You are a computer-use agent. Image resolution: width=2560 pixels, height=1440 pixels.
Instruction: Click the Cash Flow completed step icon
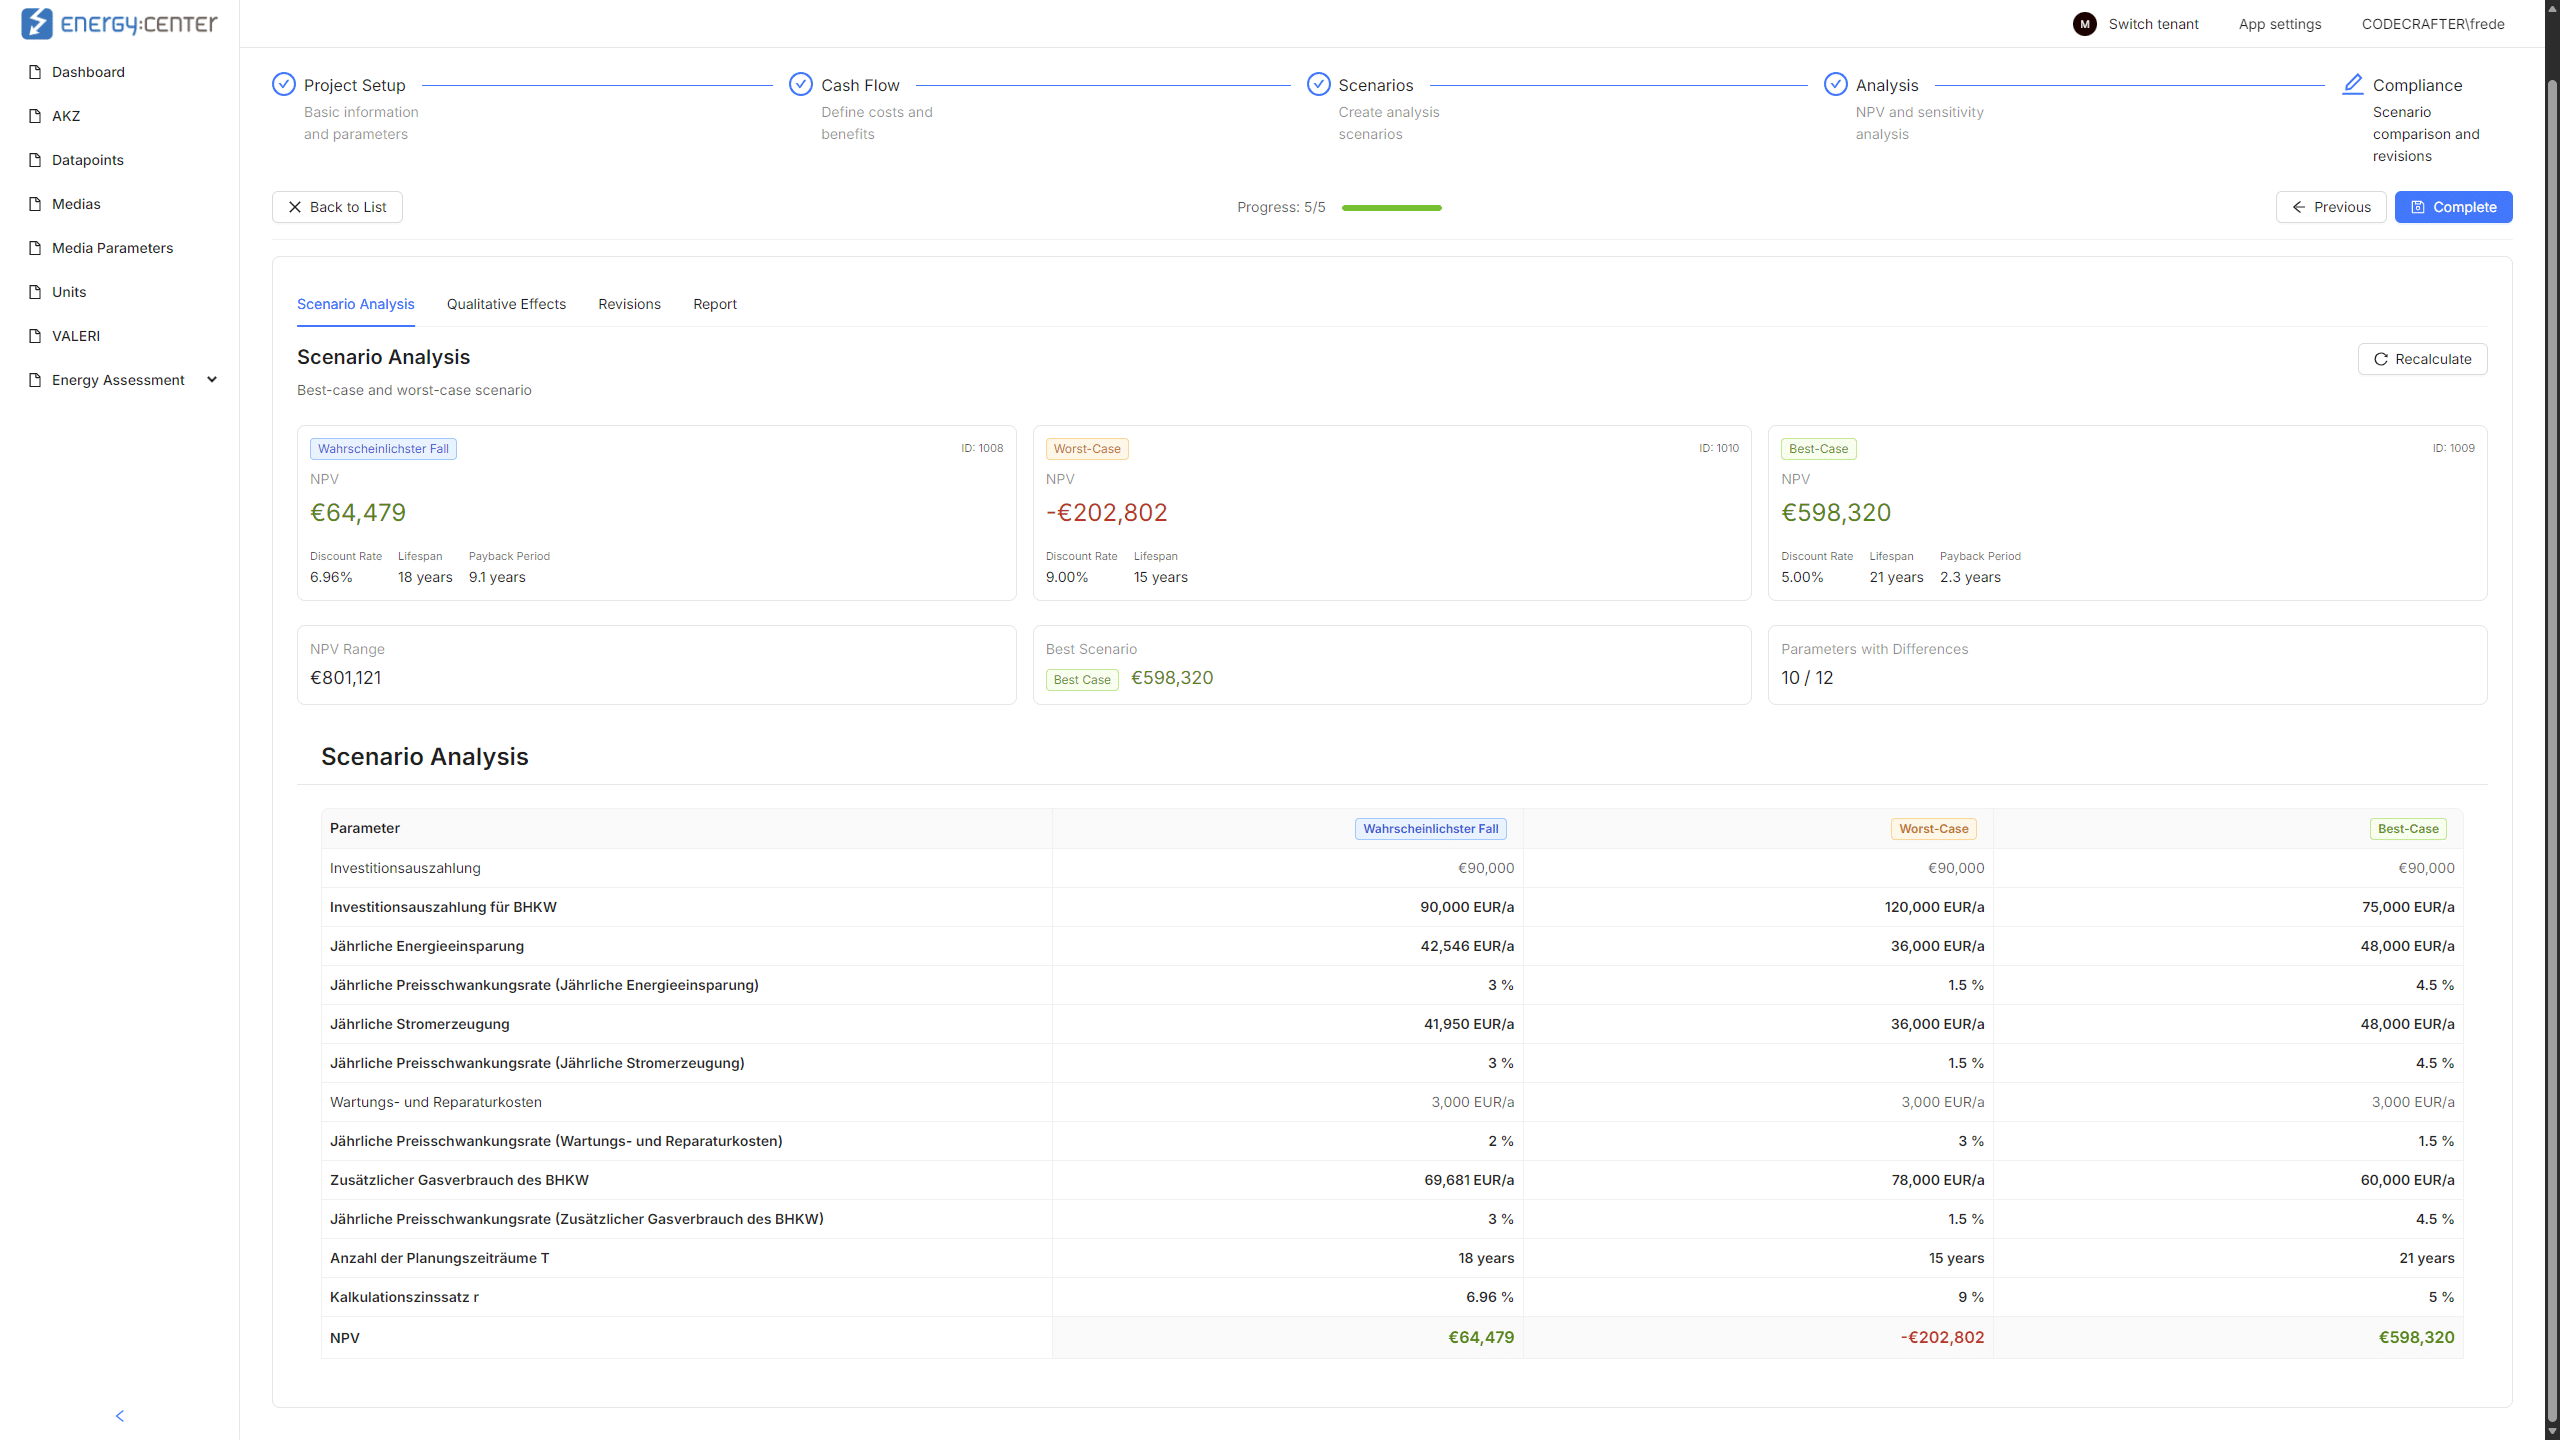click(801, 84)
